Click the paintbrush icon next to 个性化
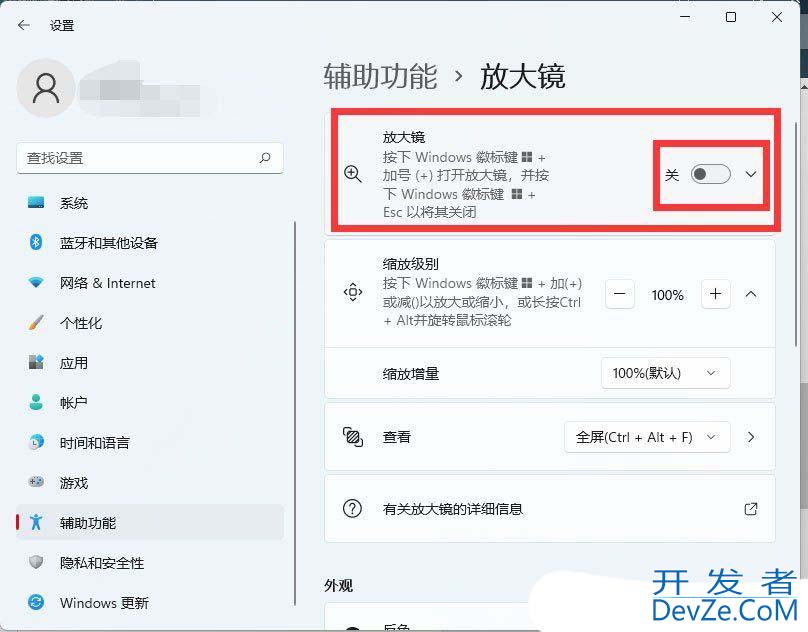 tap(36, 323)
